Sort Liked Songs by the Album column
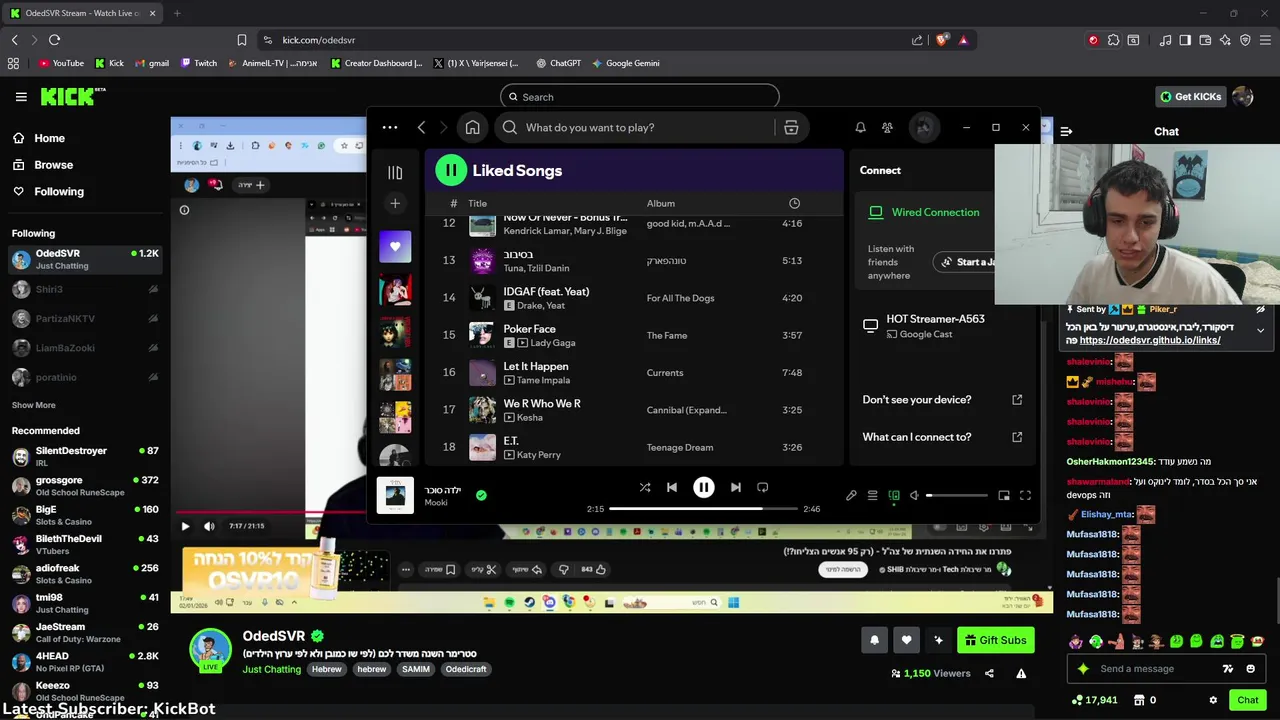 pos(661,203)
